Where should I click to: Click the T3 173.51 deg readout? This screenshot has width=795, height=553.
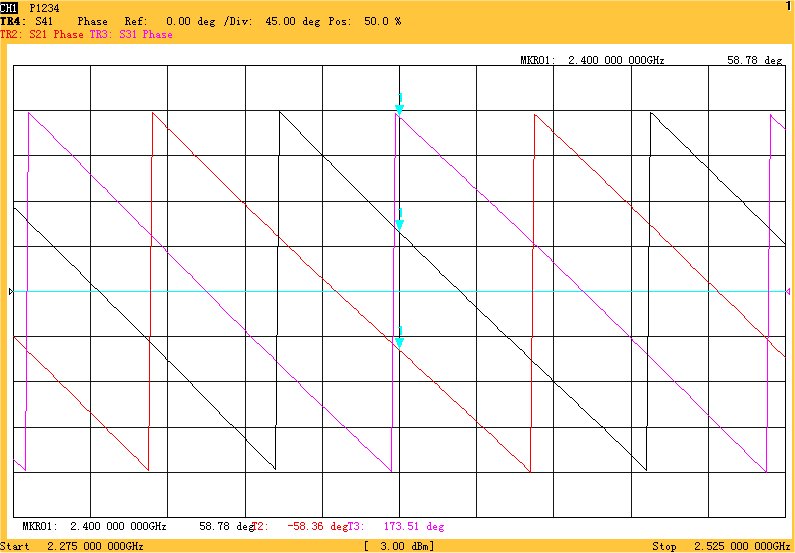[396, 526]
